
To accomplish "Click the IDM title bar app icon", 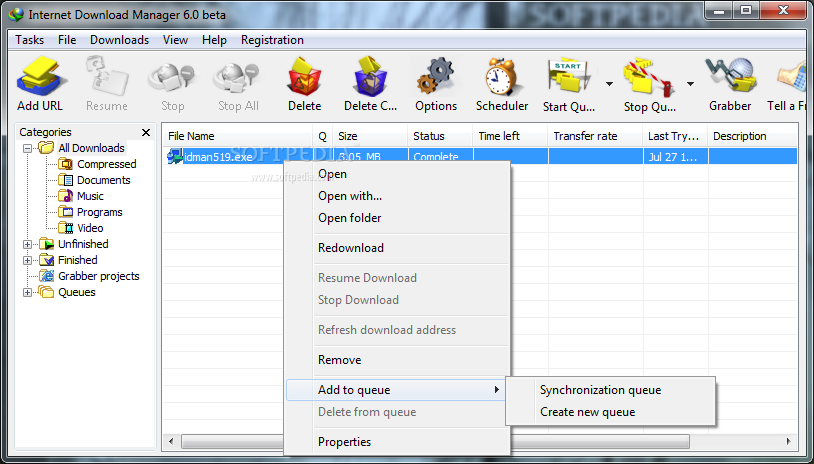I will pos(16,15).
